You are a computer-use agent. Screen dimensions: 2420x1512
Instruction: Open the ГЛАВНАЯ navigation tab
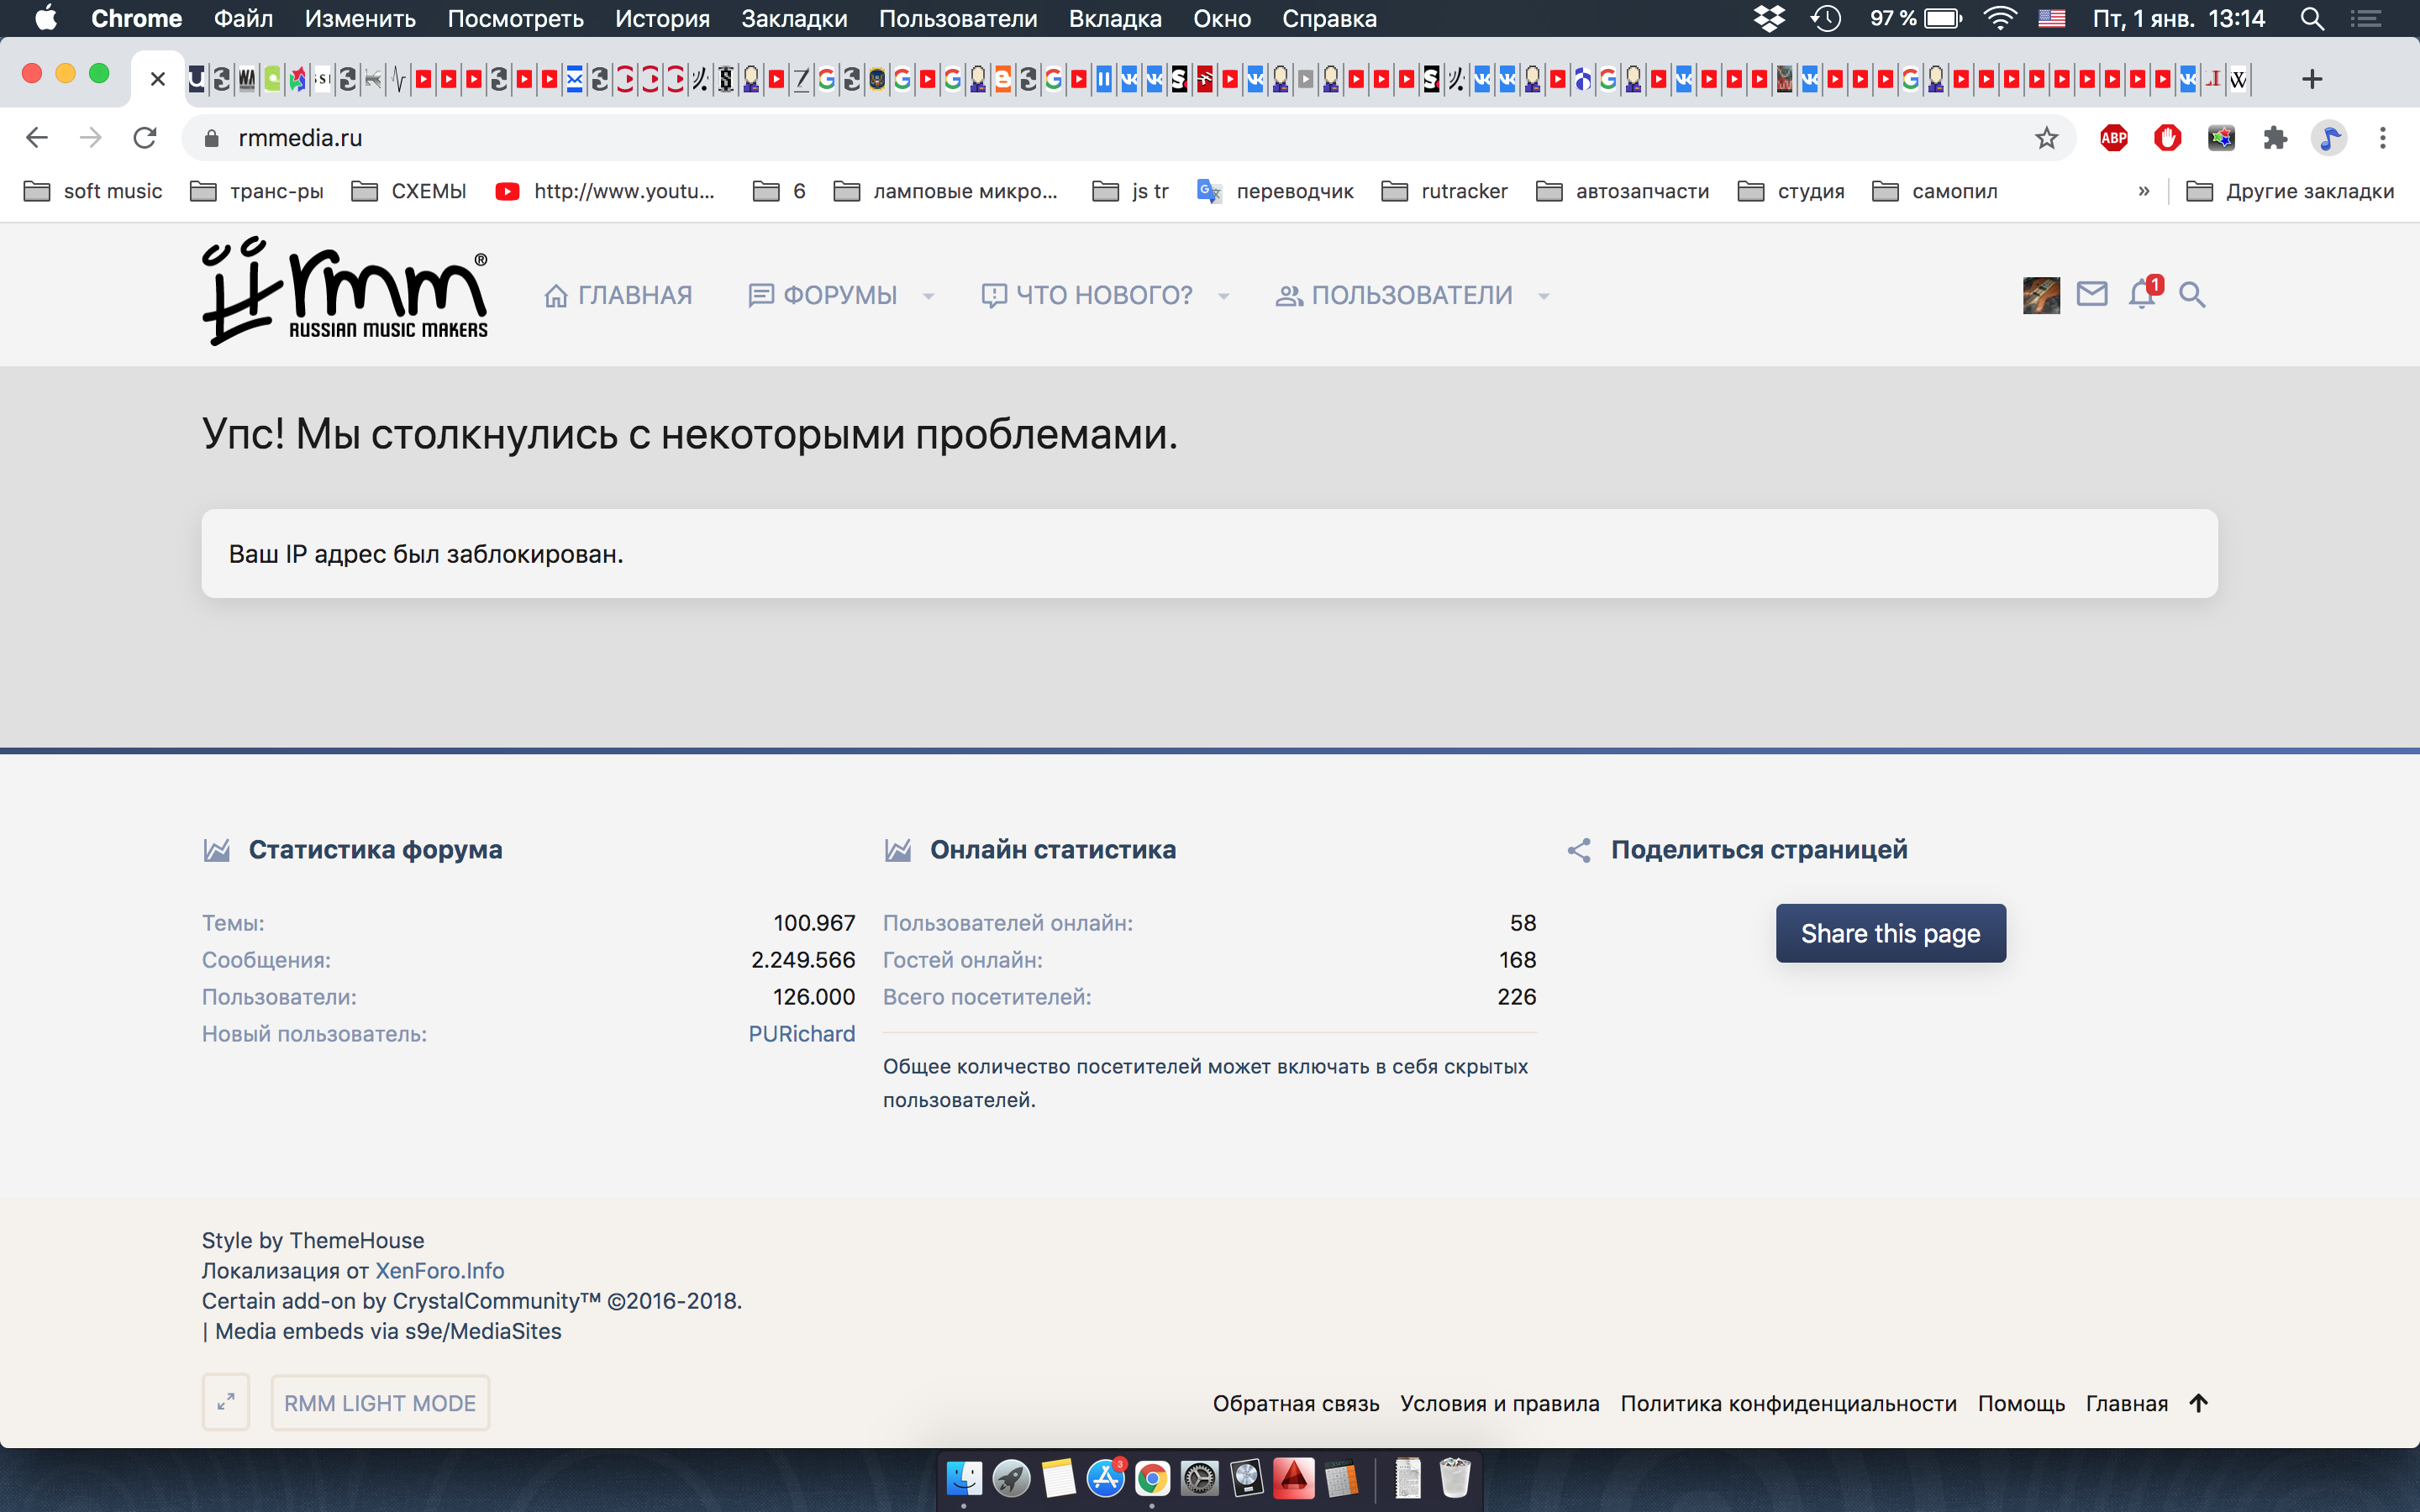(618, 295)
